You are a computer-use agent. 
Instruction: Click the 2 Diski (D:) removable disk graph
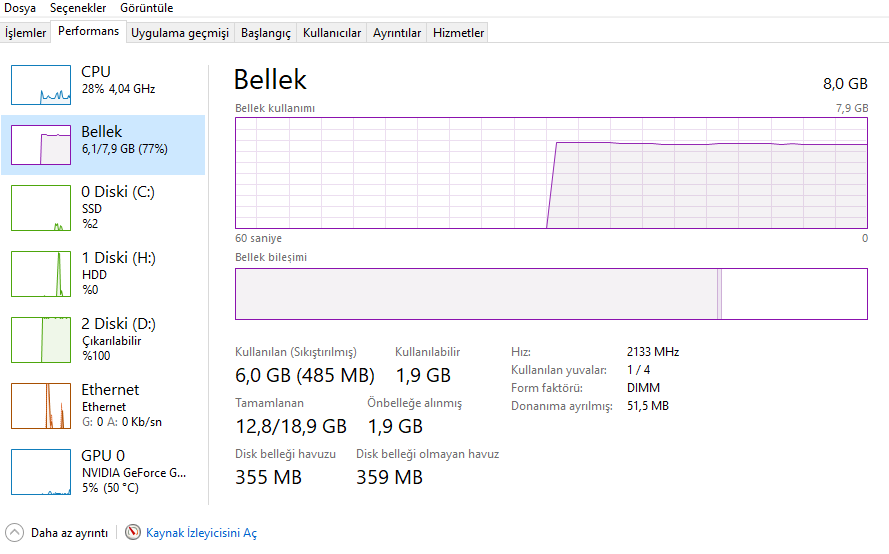[x=41, y=339]
